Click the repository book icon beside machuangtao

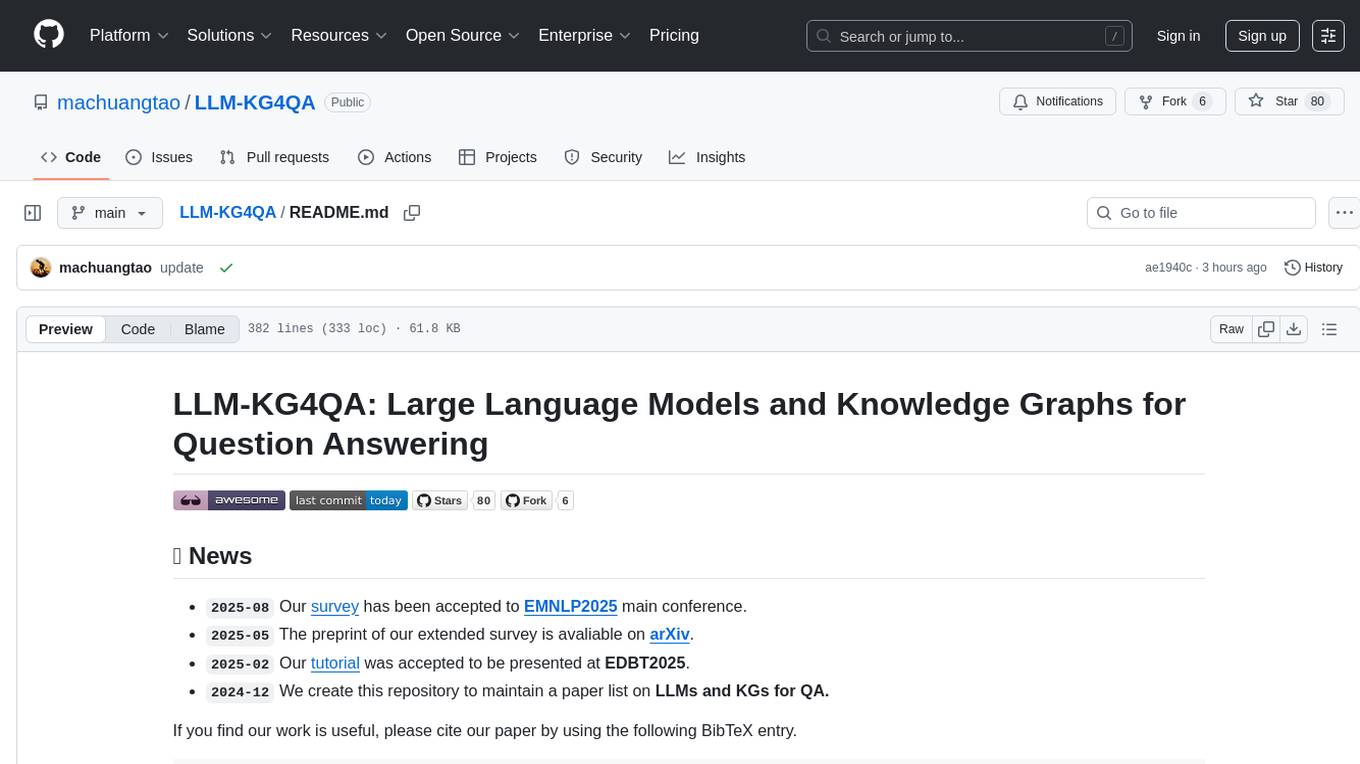40,102
